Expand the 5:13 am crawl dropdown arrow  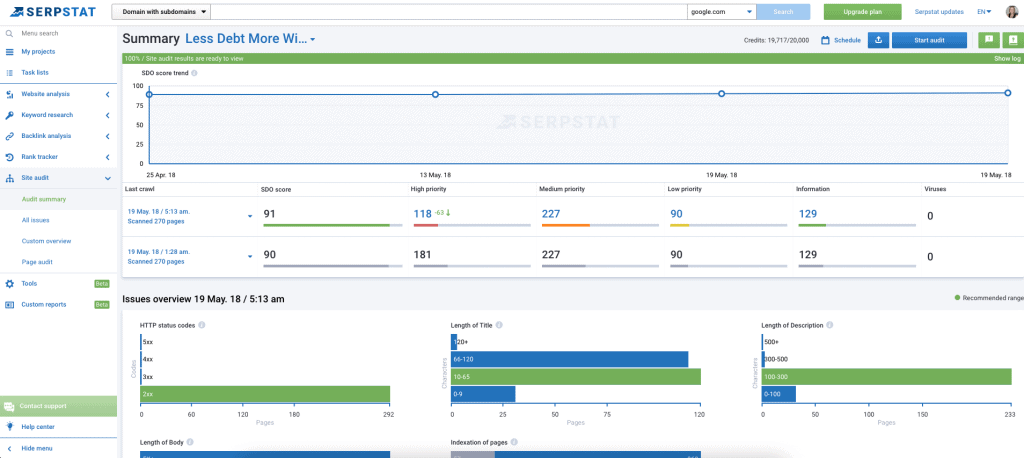(x=250, y=216)
